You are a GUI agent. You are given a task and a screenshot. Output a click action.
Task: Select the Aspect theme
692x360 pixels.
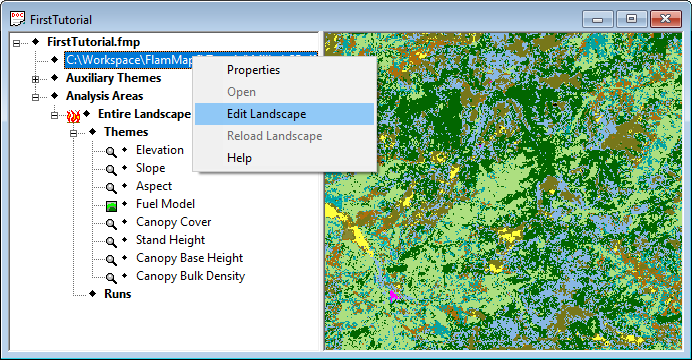click(x=154, y=186)
